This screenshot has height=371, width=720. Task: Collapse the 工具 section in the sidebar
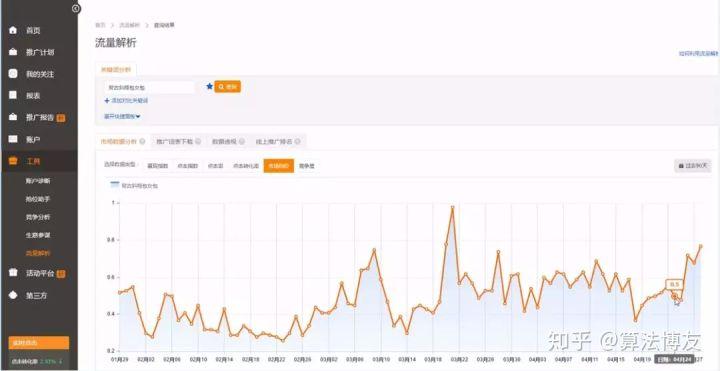pos(39,161)
